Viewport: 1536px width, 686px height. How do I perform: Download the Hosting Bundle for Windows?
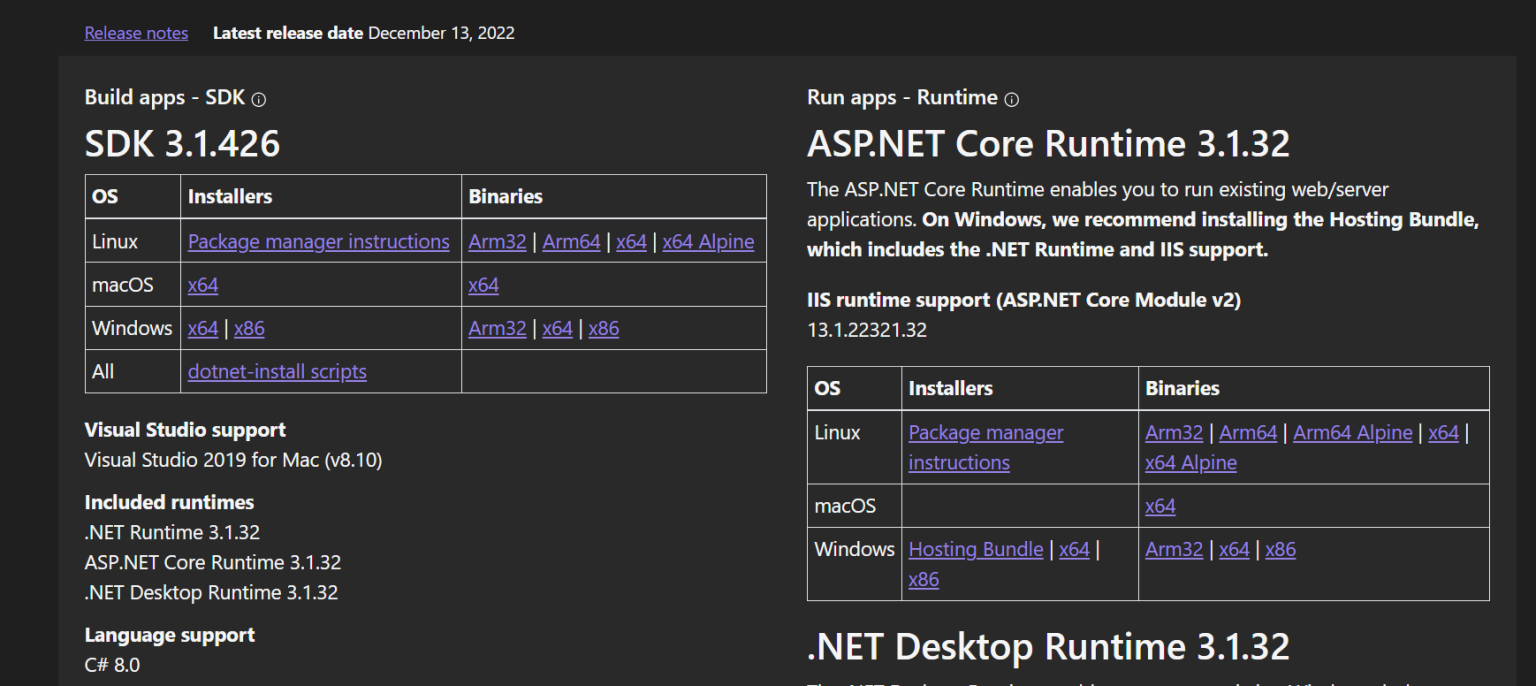point(975,549)
